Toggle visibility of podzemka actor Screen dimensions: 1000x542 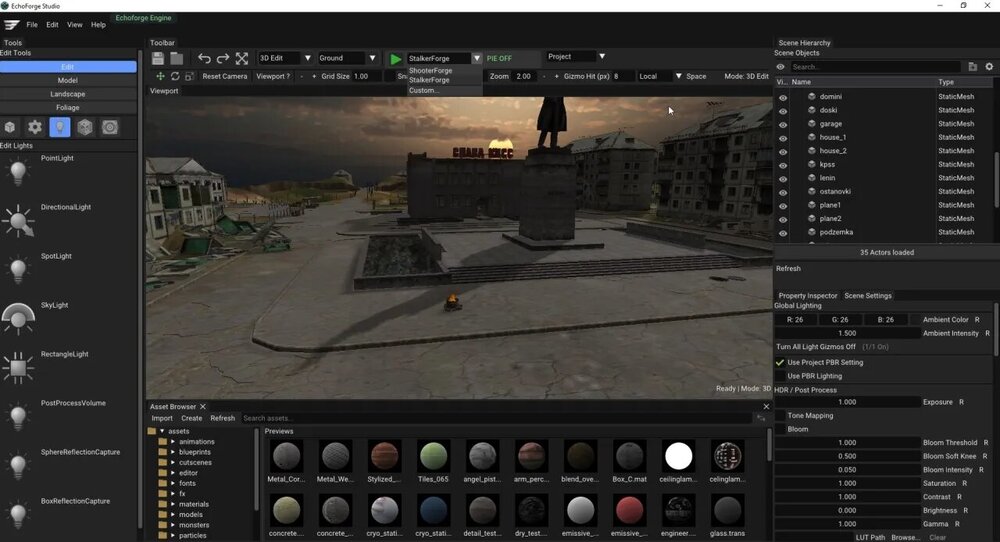click(x=783, y=233)
